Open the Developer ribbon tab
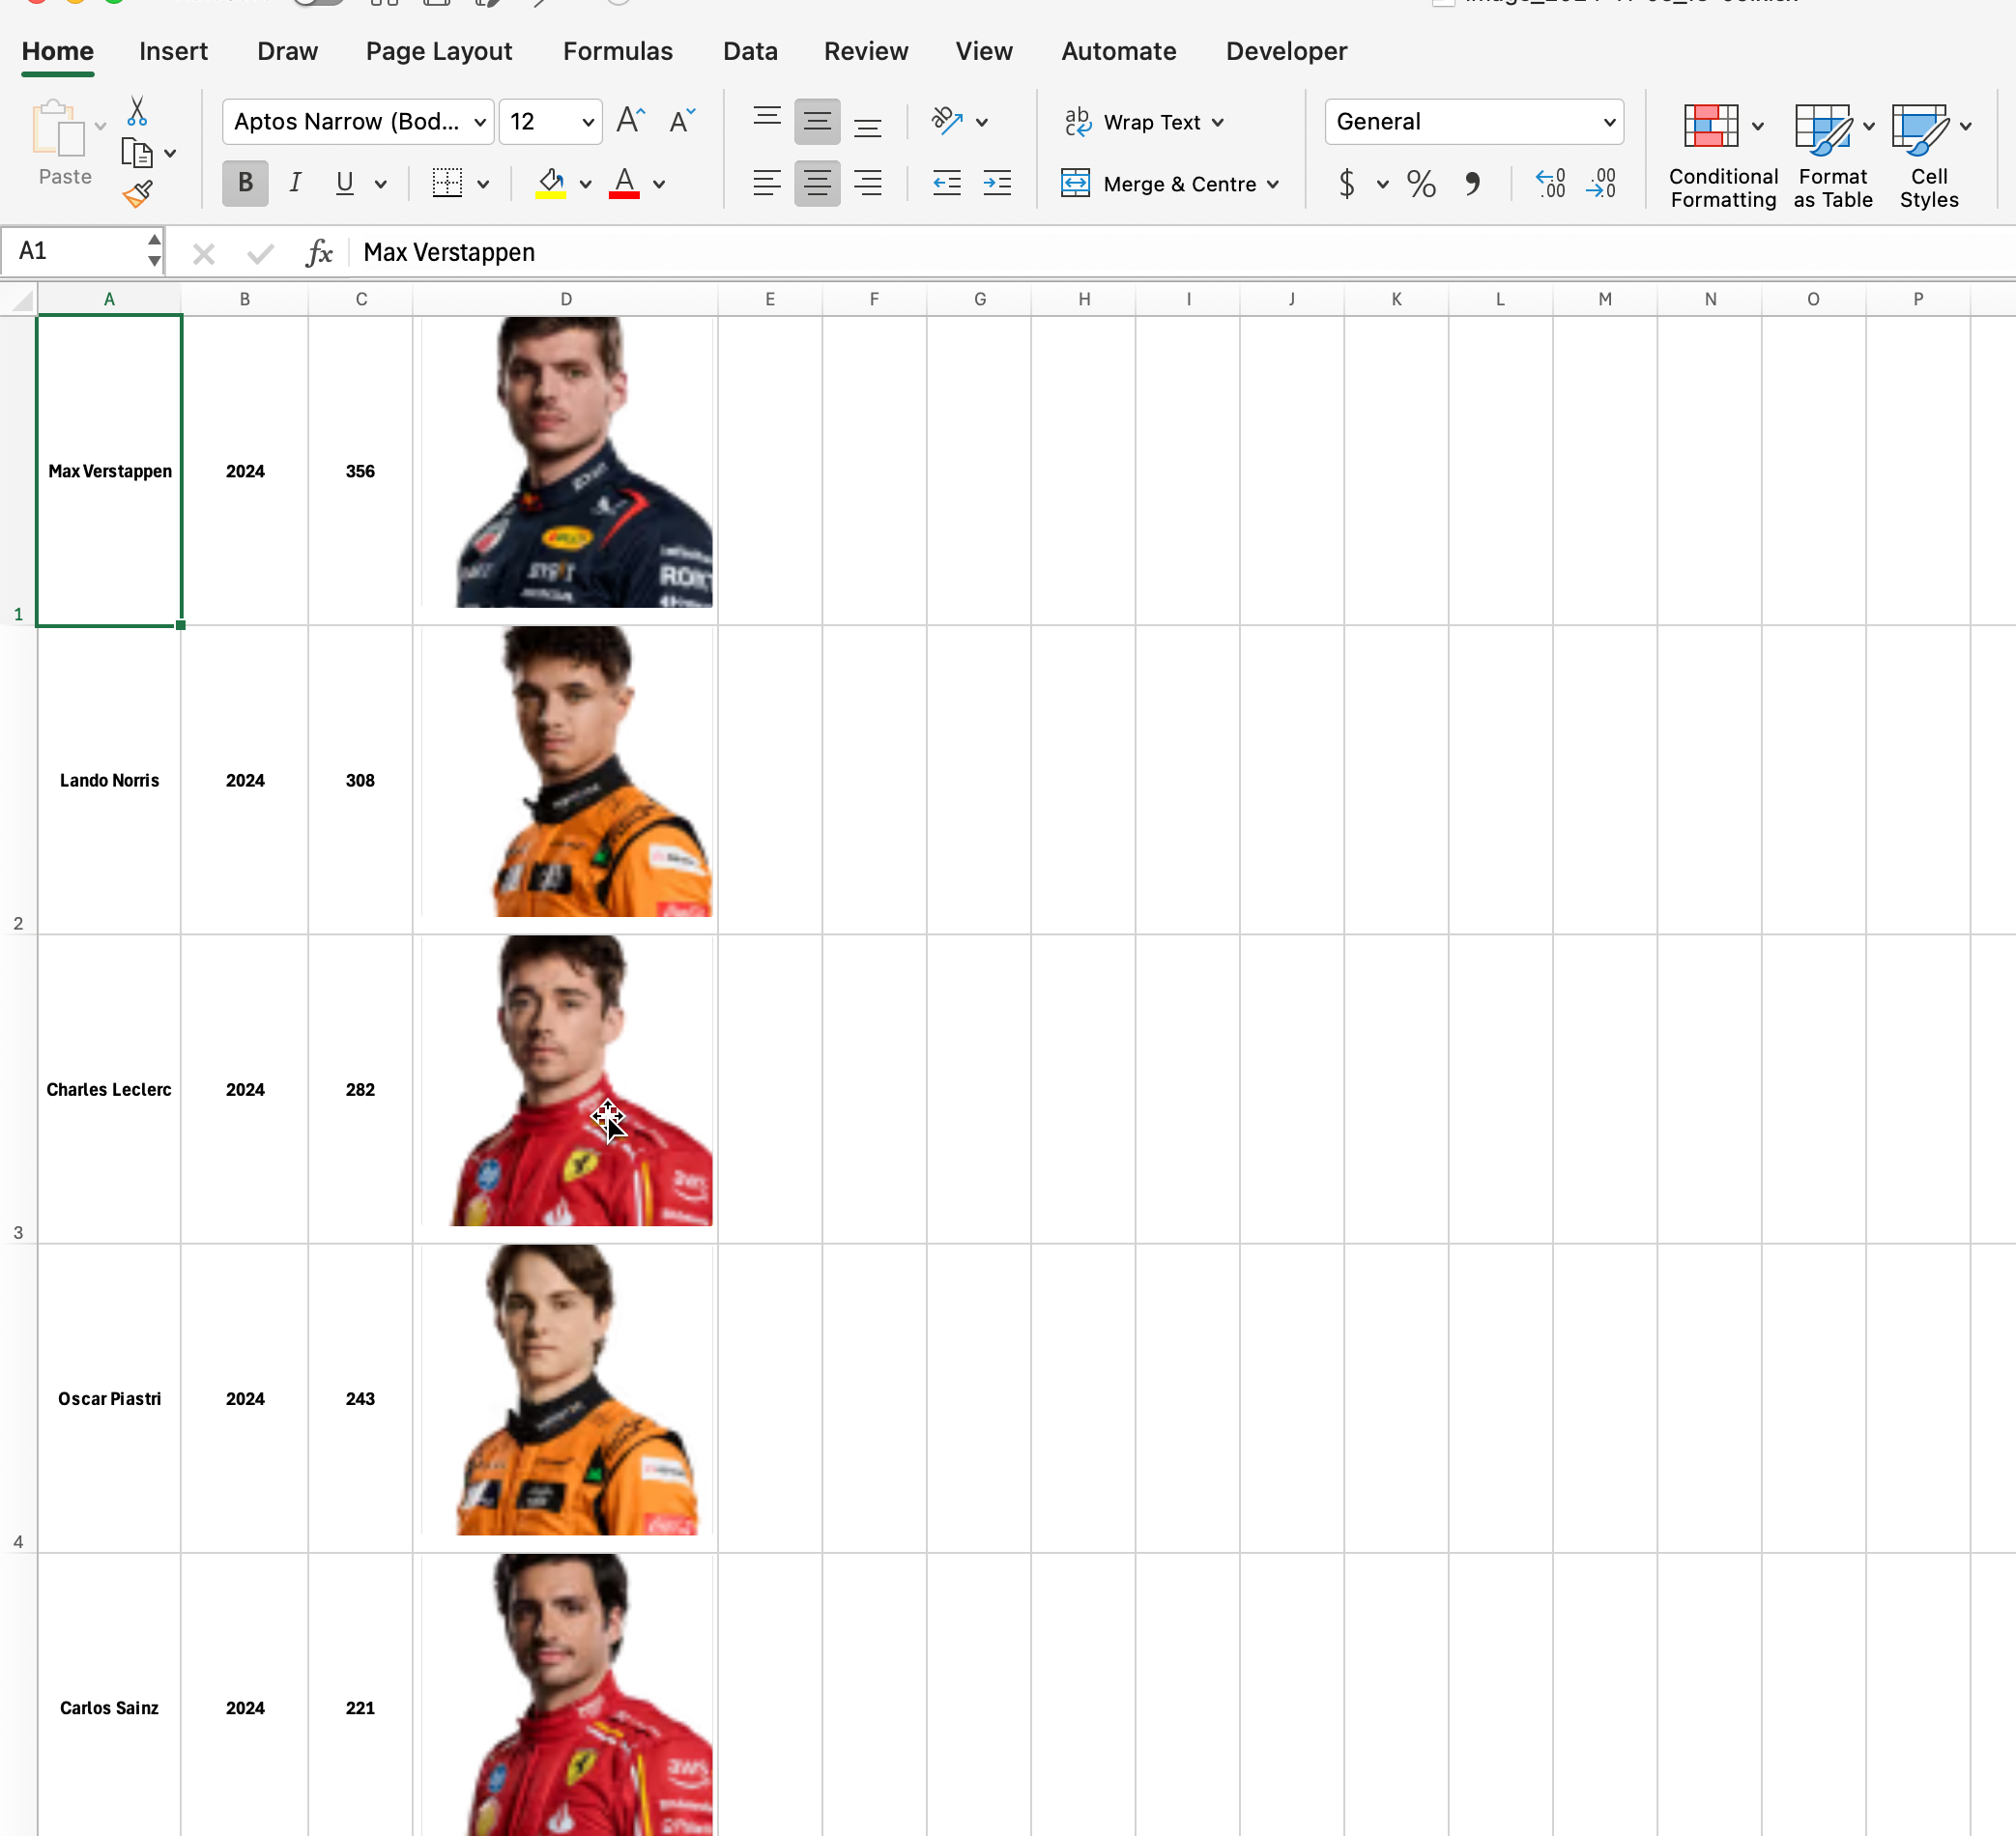Screen dimensions: 2016x1836 pyautogui.click(x=1286, y=51)
